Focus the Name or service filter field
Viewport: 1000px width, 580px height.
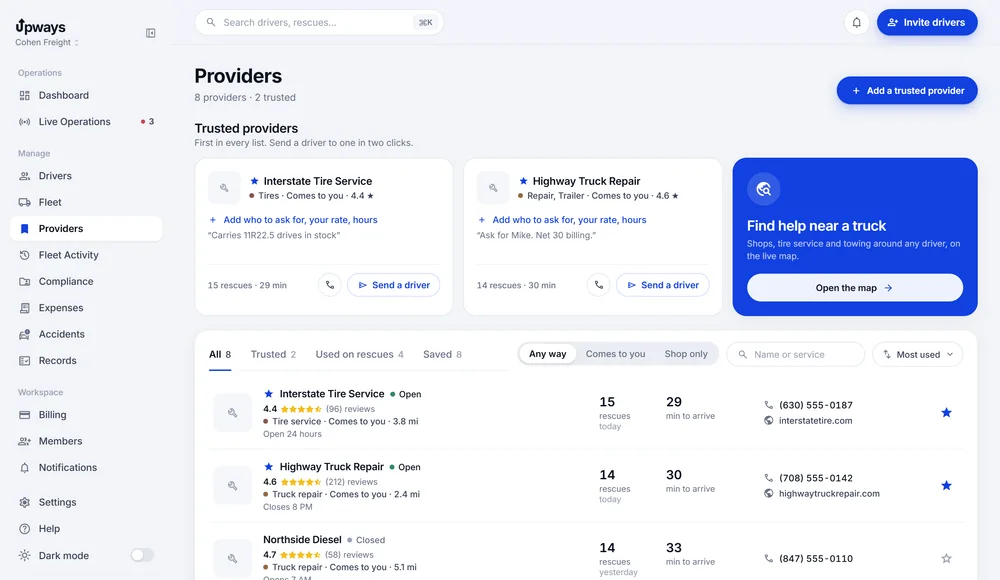pos(796,354)
